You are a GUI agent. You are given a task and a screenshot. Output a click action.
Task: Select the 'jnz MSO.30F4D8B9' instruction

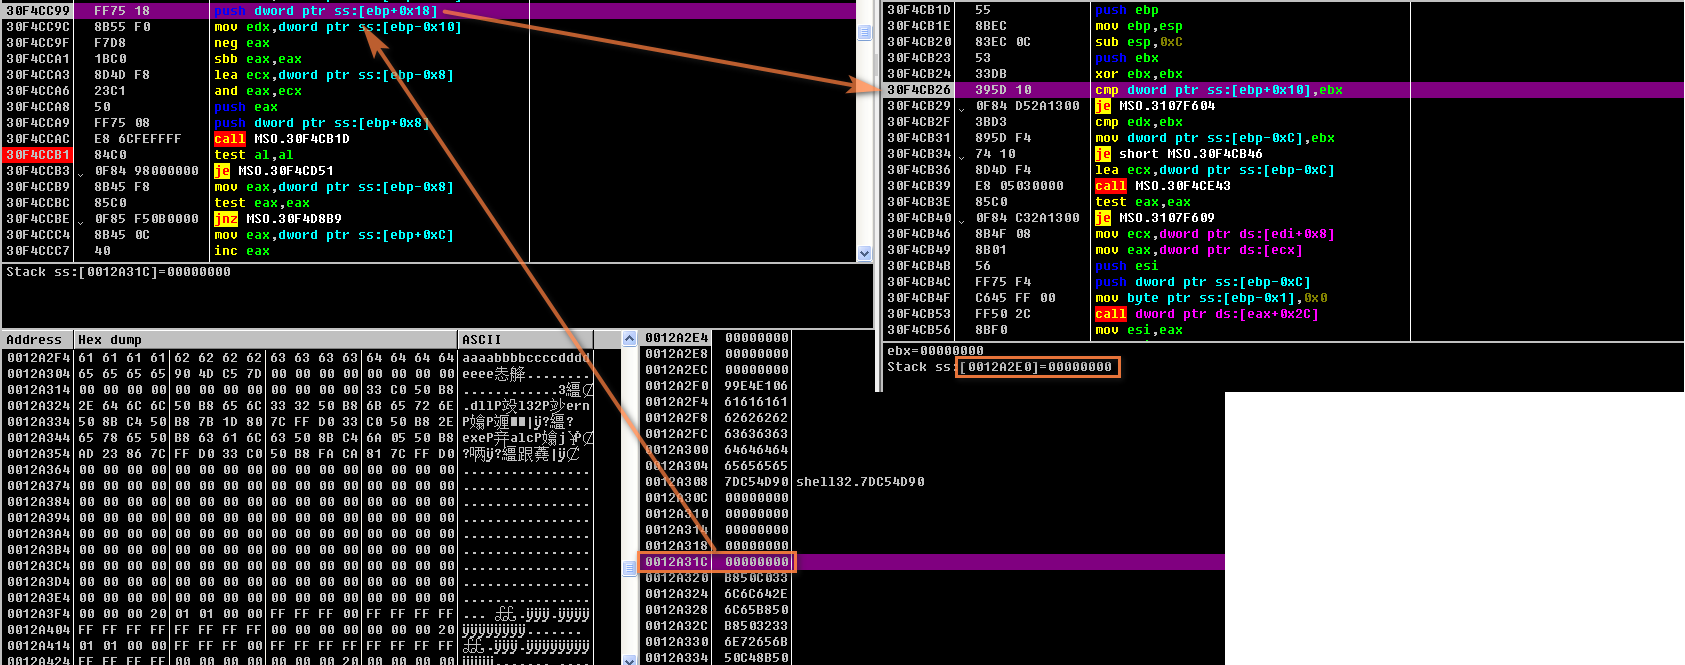click(x=278, y=219)
